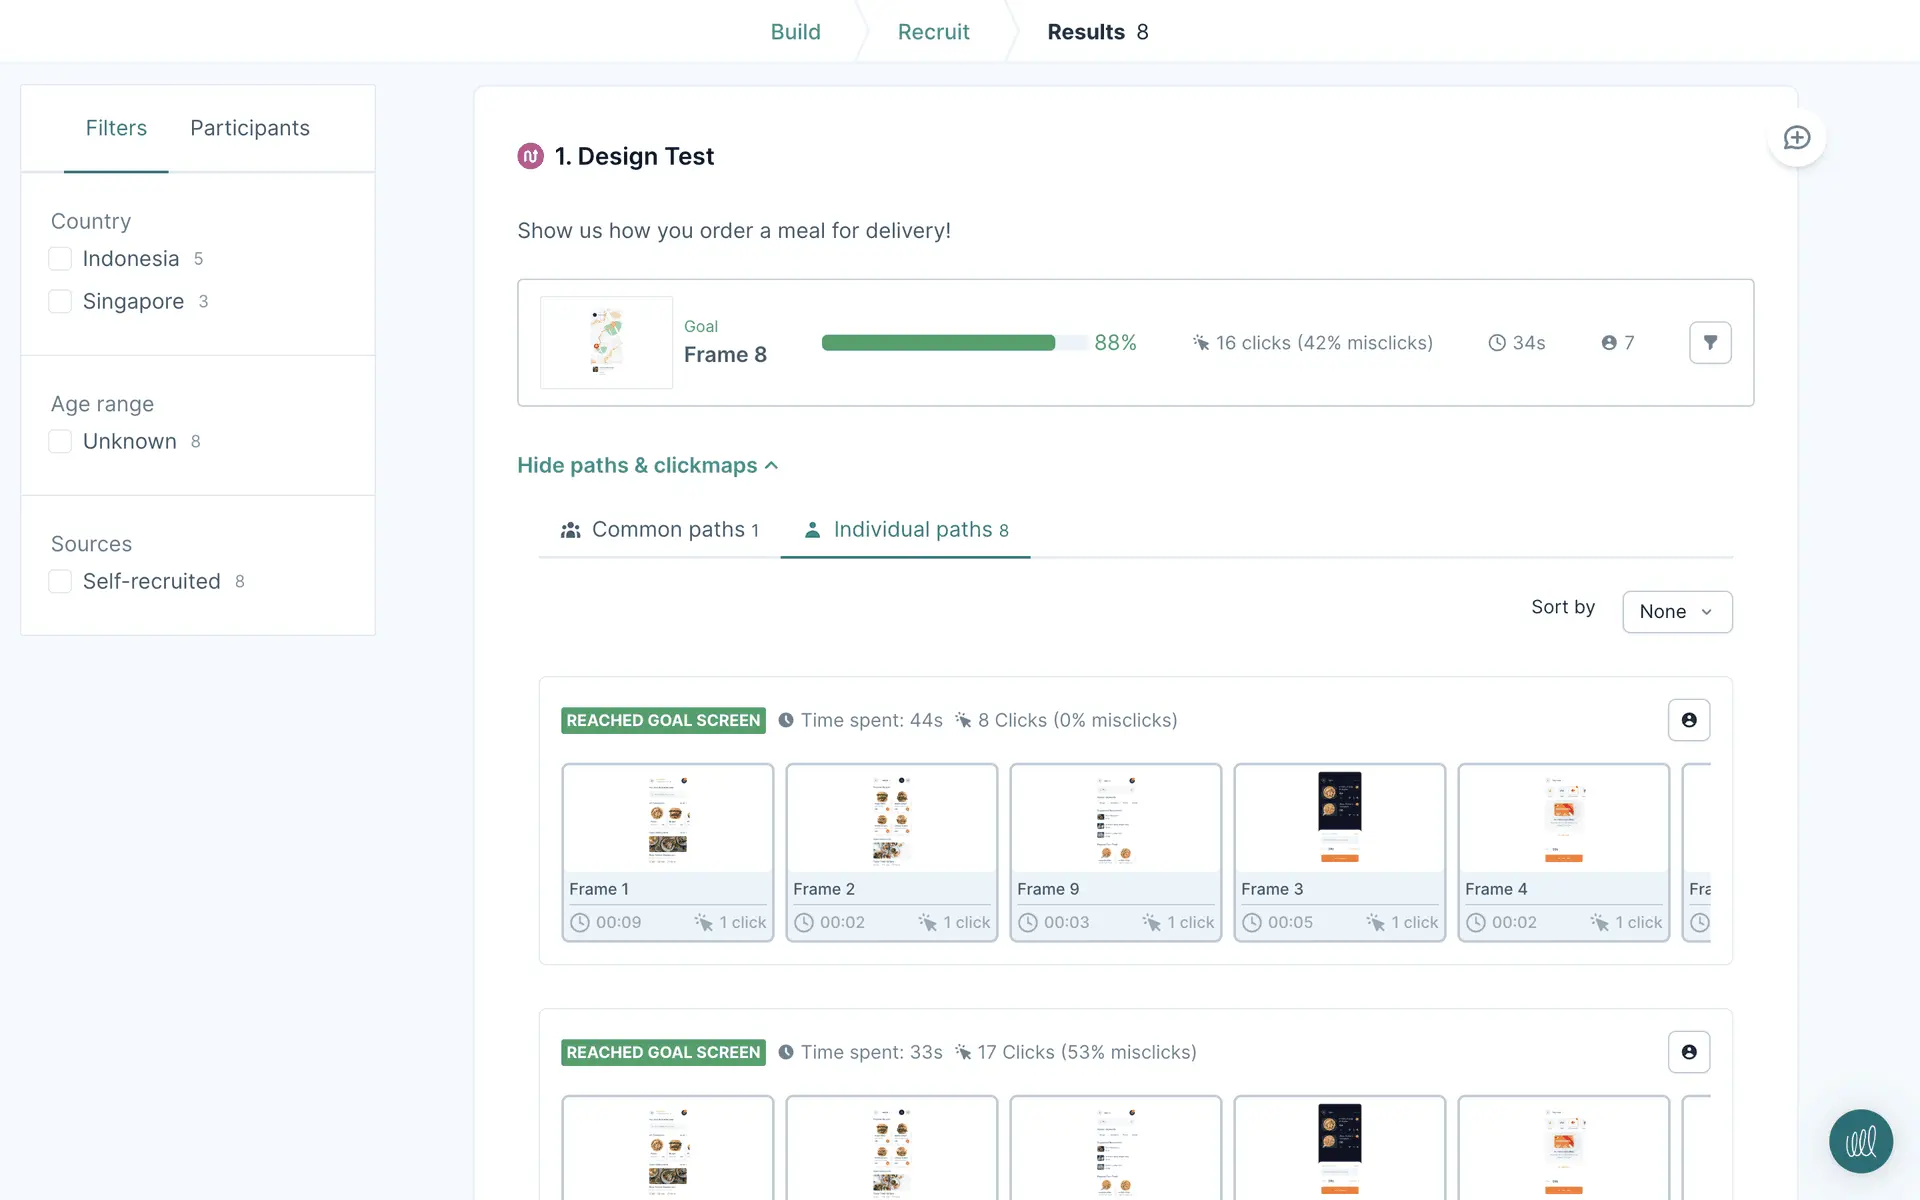Collapse Hide paths & clickmaps section

(647, 465)
